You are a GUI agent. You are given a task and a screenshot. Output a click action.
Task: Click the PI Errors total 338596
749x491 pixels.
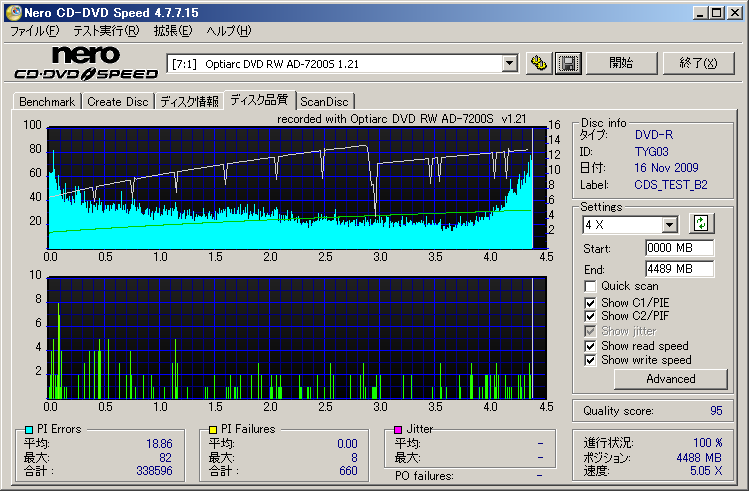click(x=154, y=471)
